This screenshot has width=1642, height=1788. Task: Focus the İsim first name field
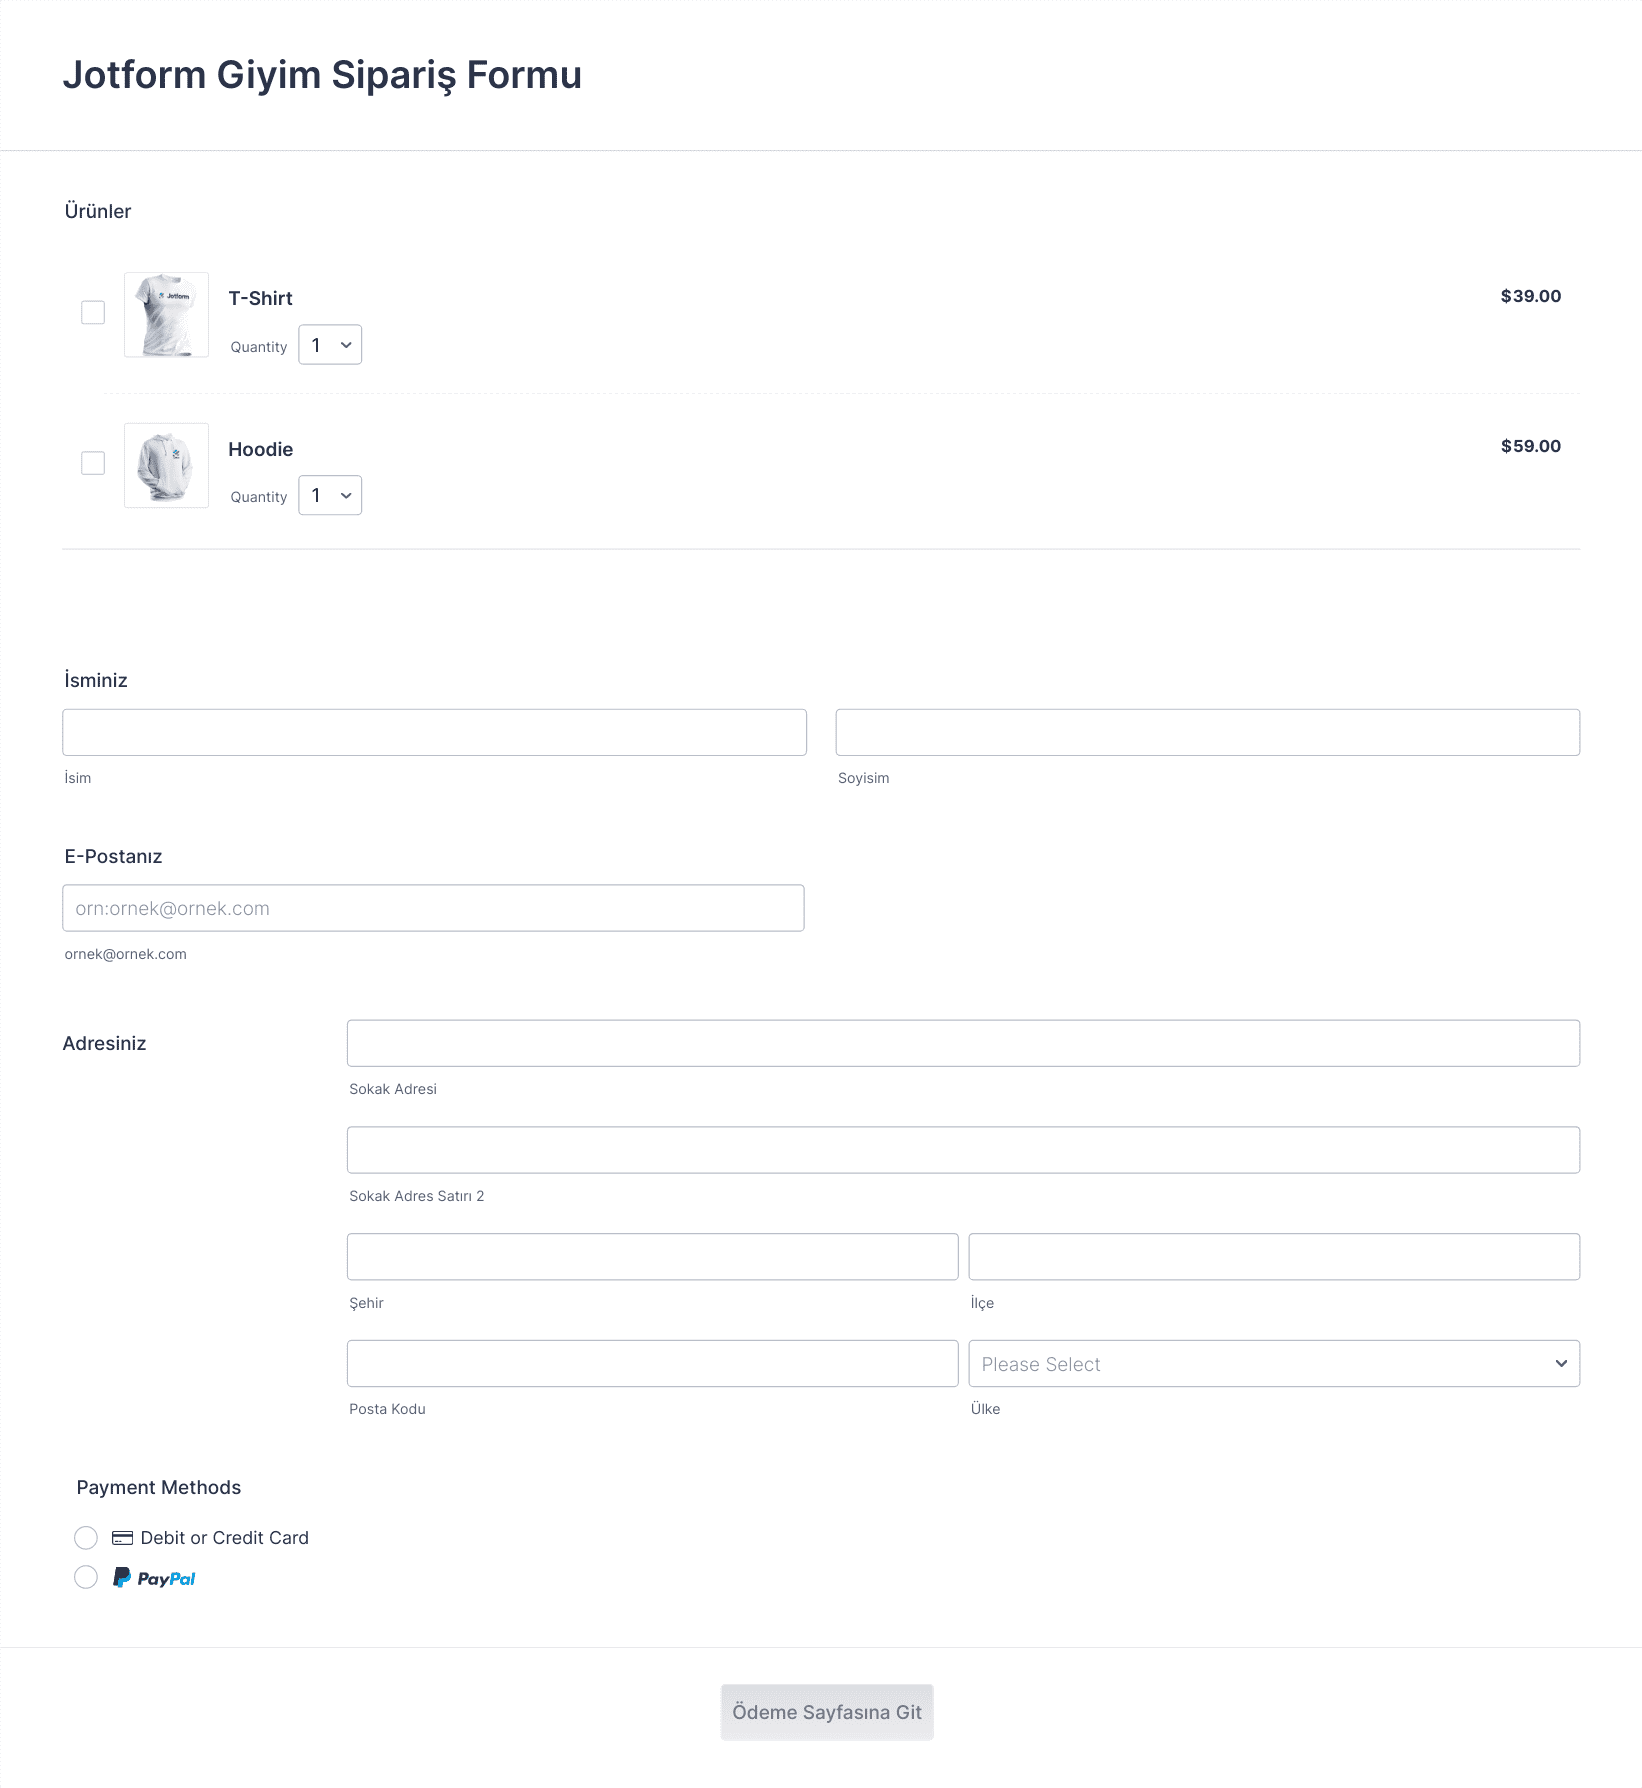pyautogui.click(x=434, y=732)
